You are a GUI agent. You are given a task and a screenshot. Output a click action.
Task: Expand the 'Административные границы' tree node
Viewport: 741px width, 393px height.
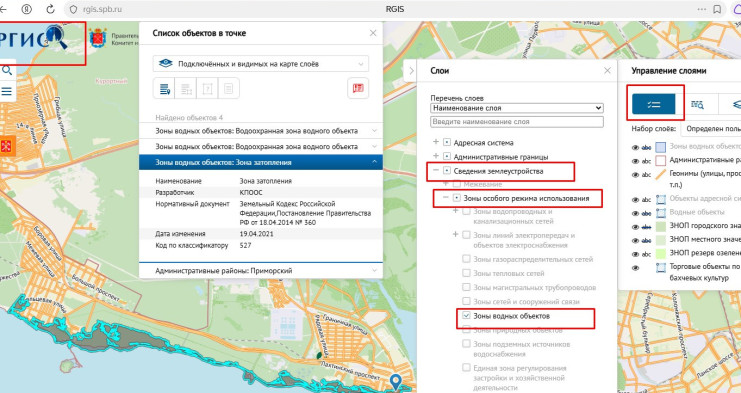[x=436, y=156]
